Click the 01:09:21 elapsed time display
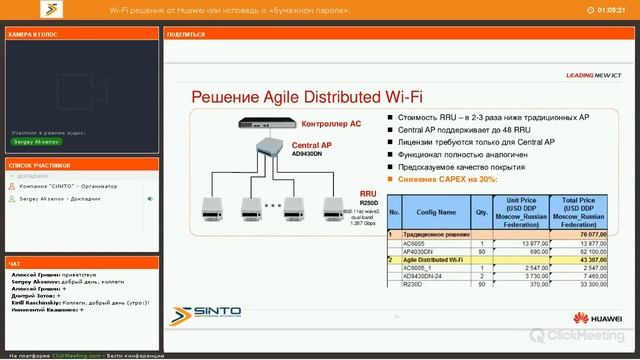 611,10
